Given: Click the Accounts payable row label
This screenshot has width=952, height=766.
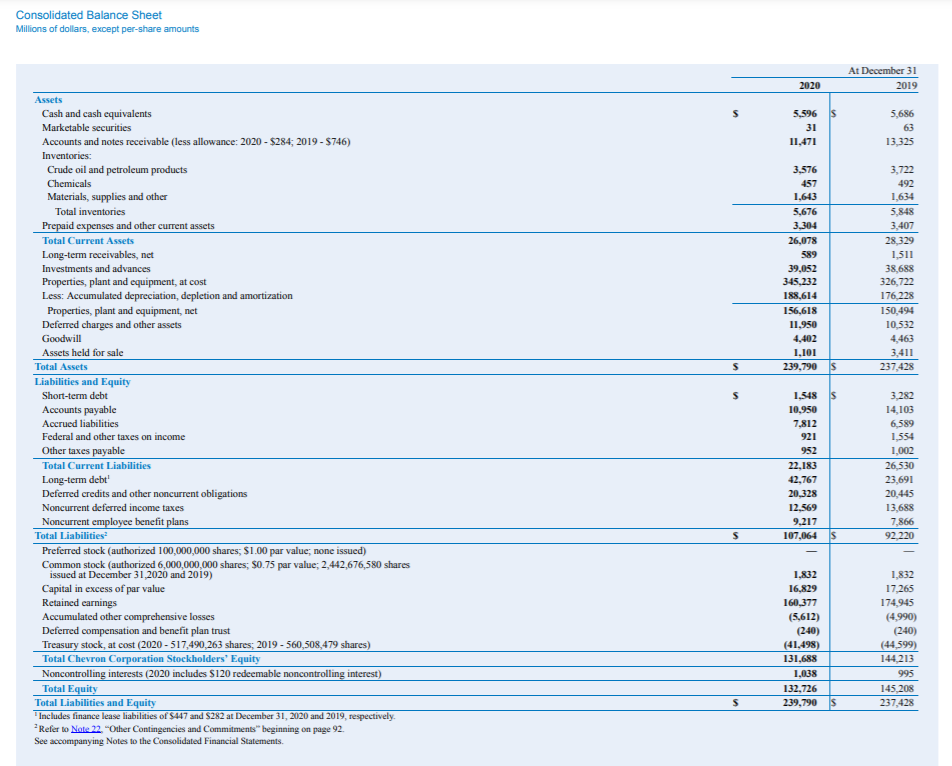Looking at the screenshot, I should pyautogui.click(x=79, y=410).
